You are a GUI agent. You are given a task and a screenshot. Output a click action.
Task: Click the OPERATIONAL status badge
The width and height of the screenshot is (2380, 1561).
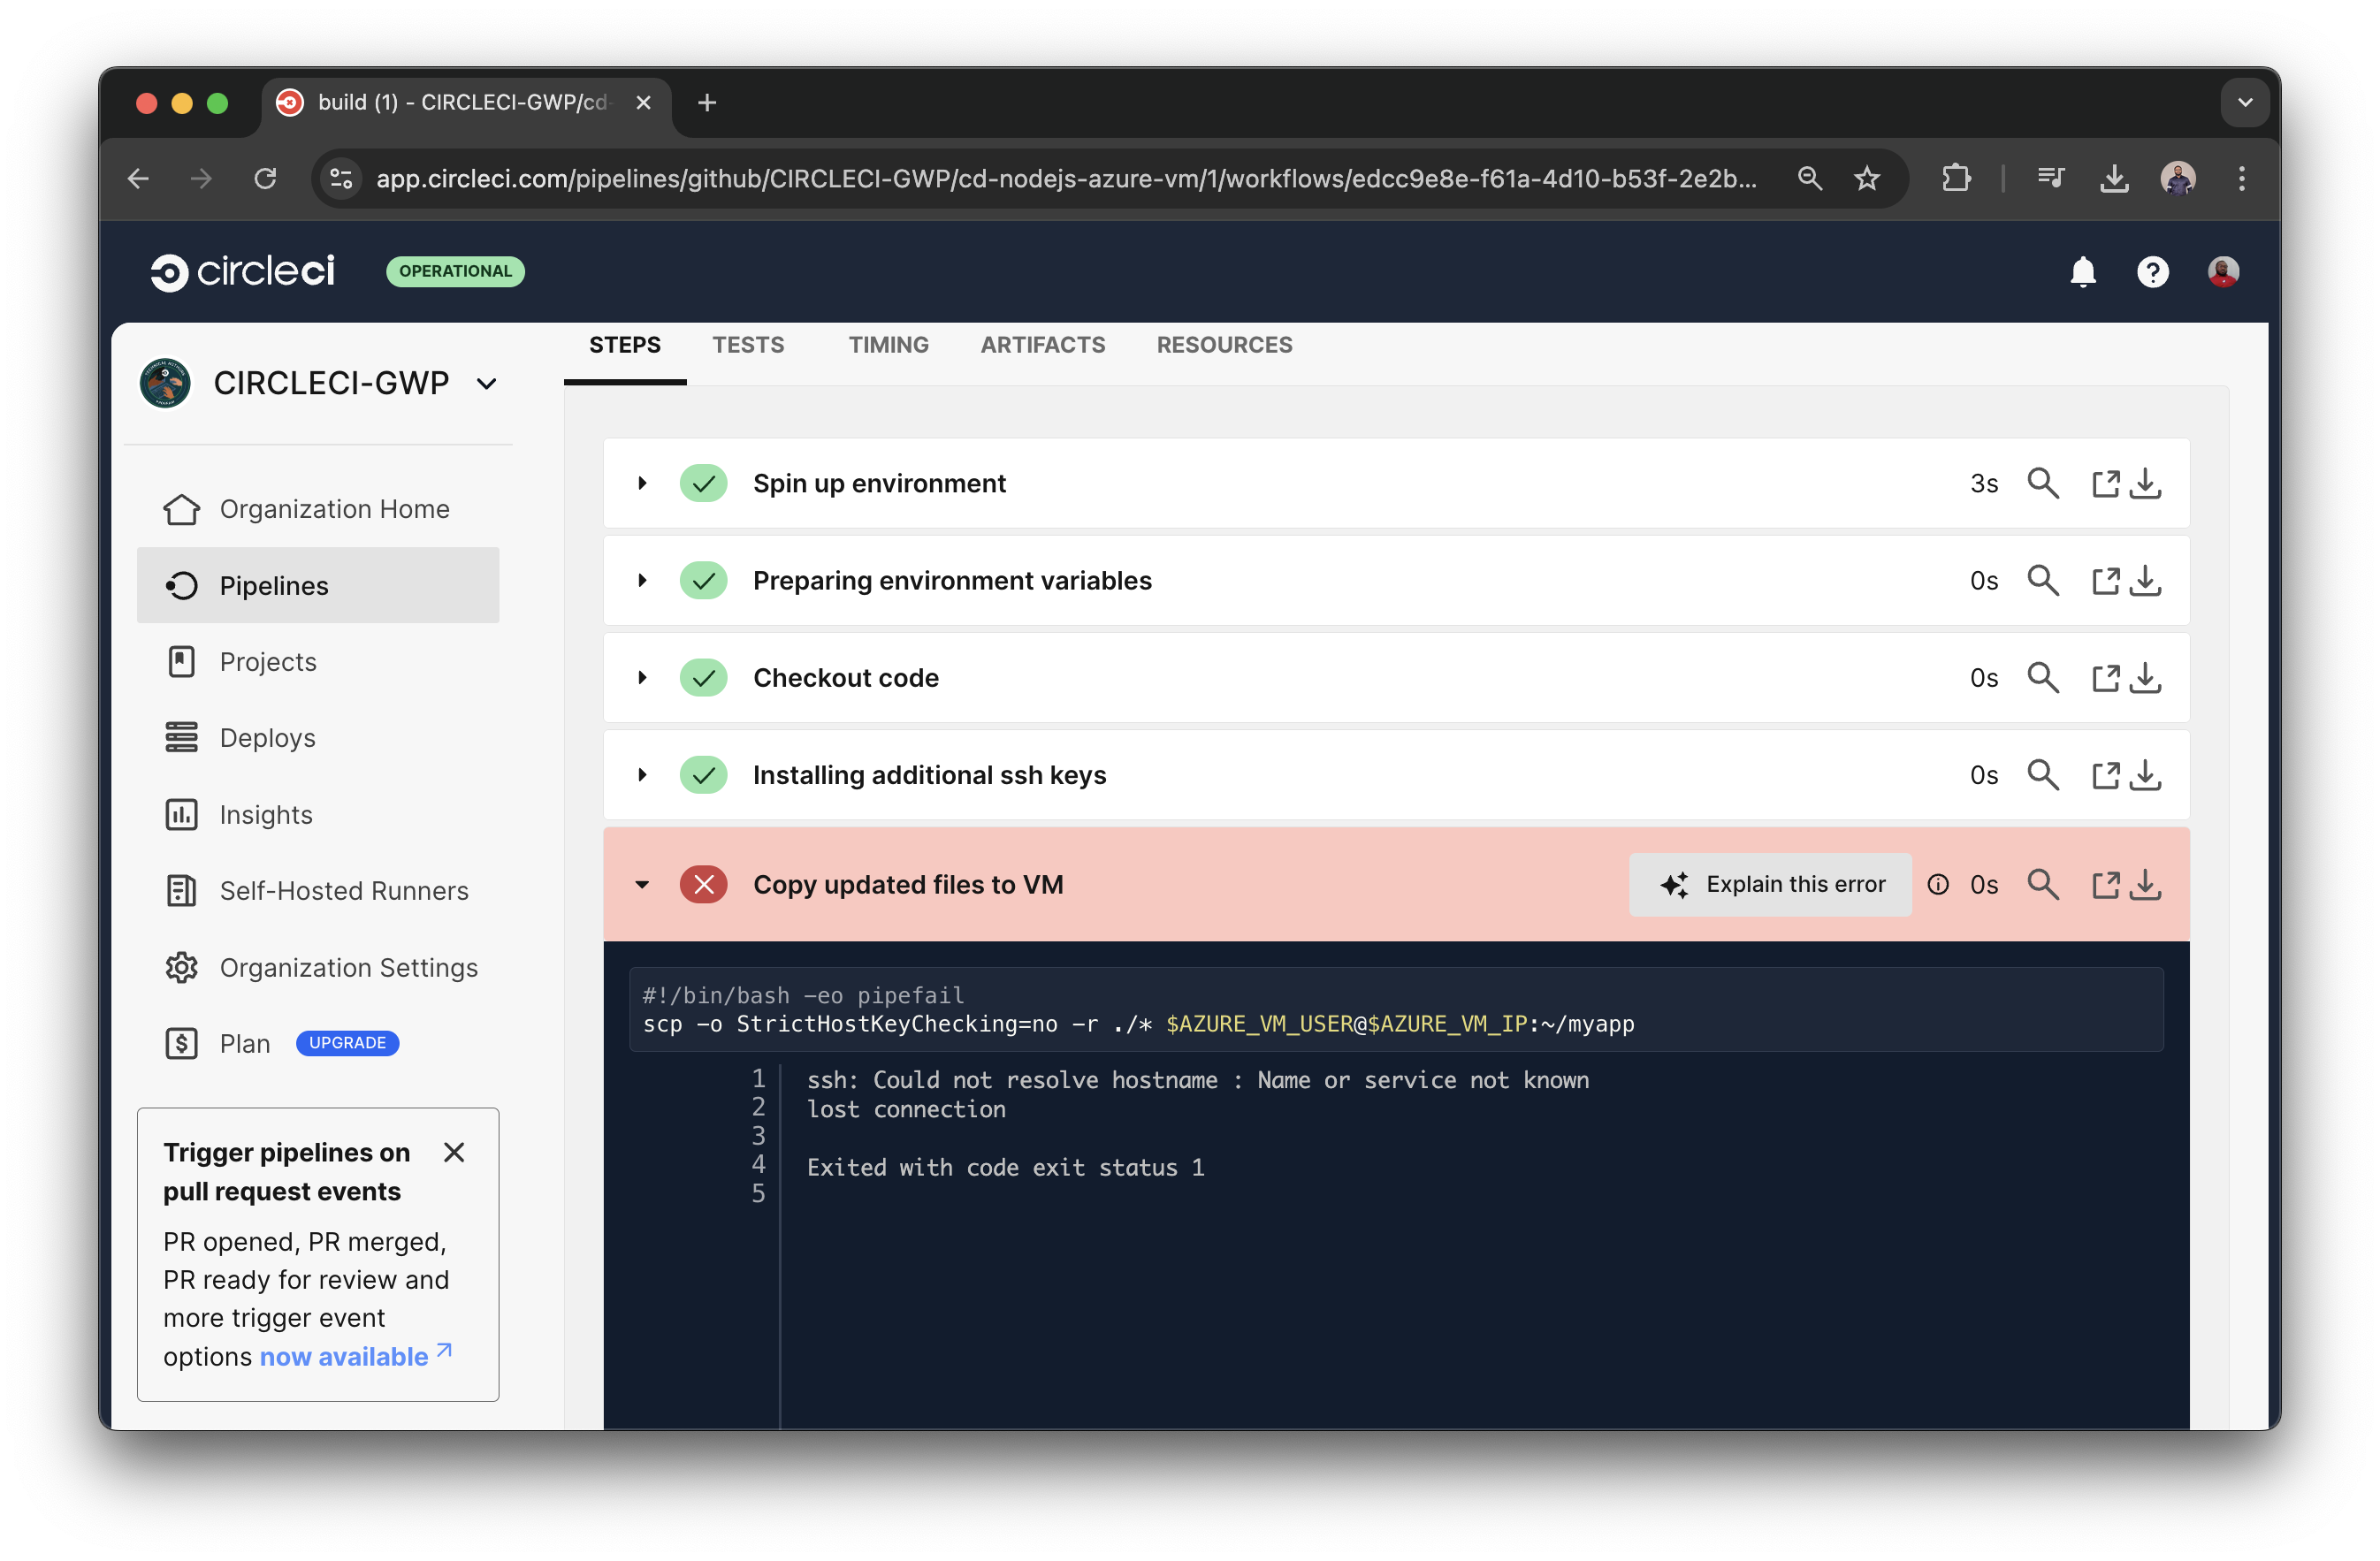pos(455,271)
